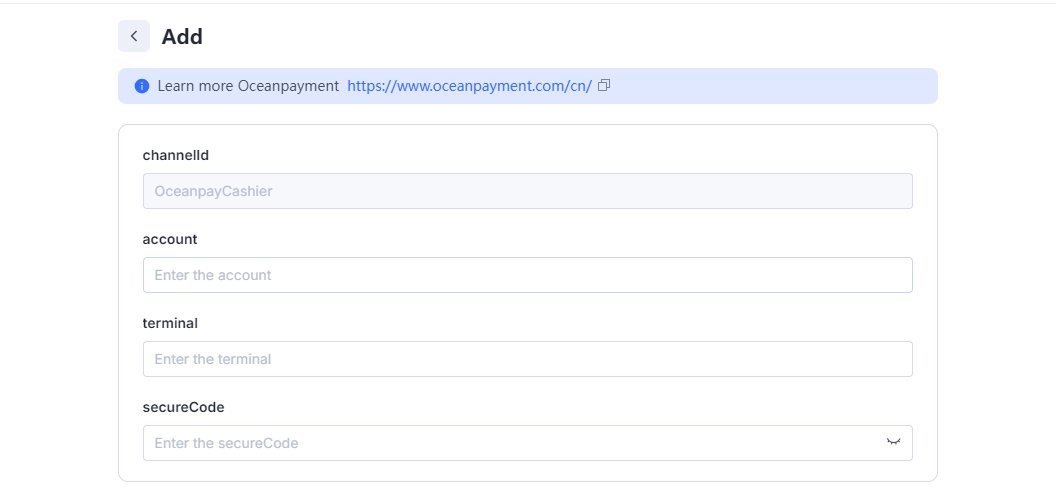Click the 'account' label
Screen dimensions: 1056x501
[x=170, y=239]
